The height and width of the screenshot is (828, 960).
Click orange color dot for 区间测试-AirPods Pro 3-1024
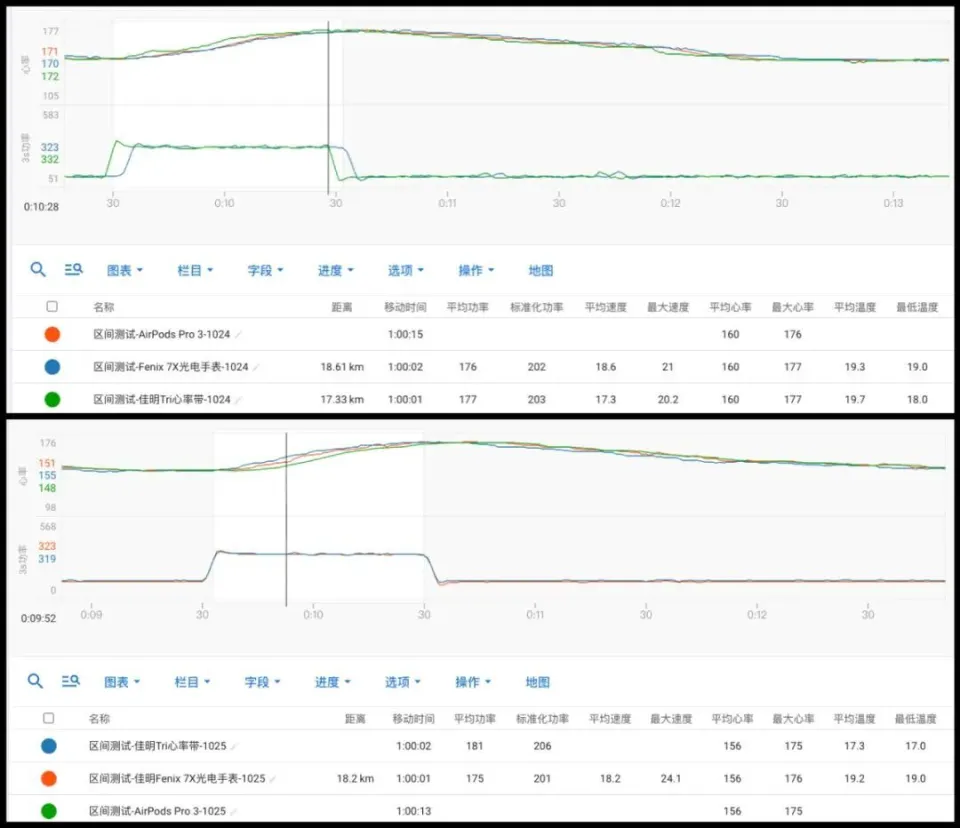coord(52,334)
